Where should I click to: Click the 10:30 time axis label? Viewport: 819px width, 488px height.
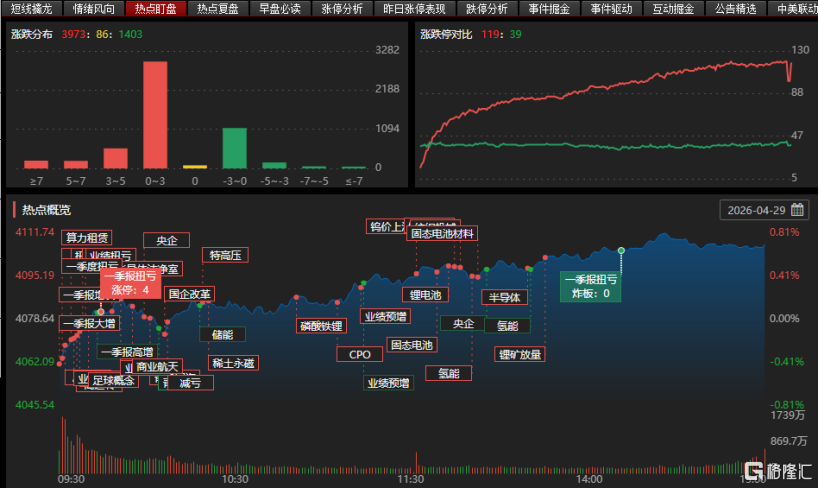pos(235,479)
